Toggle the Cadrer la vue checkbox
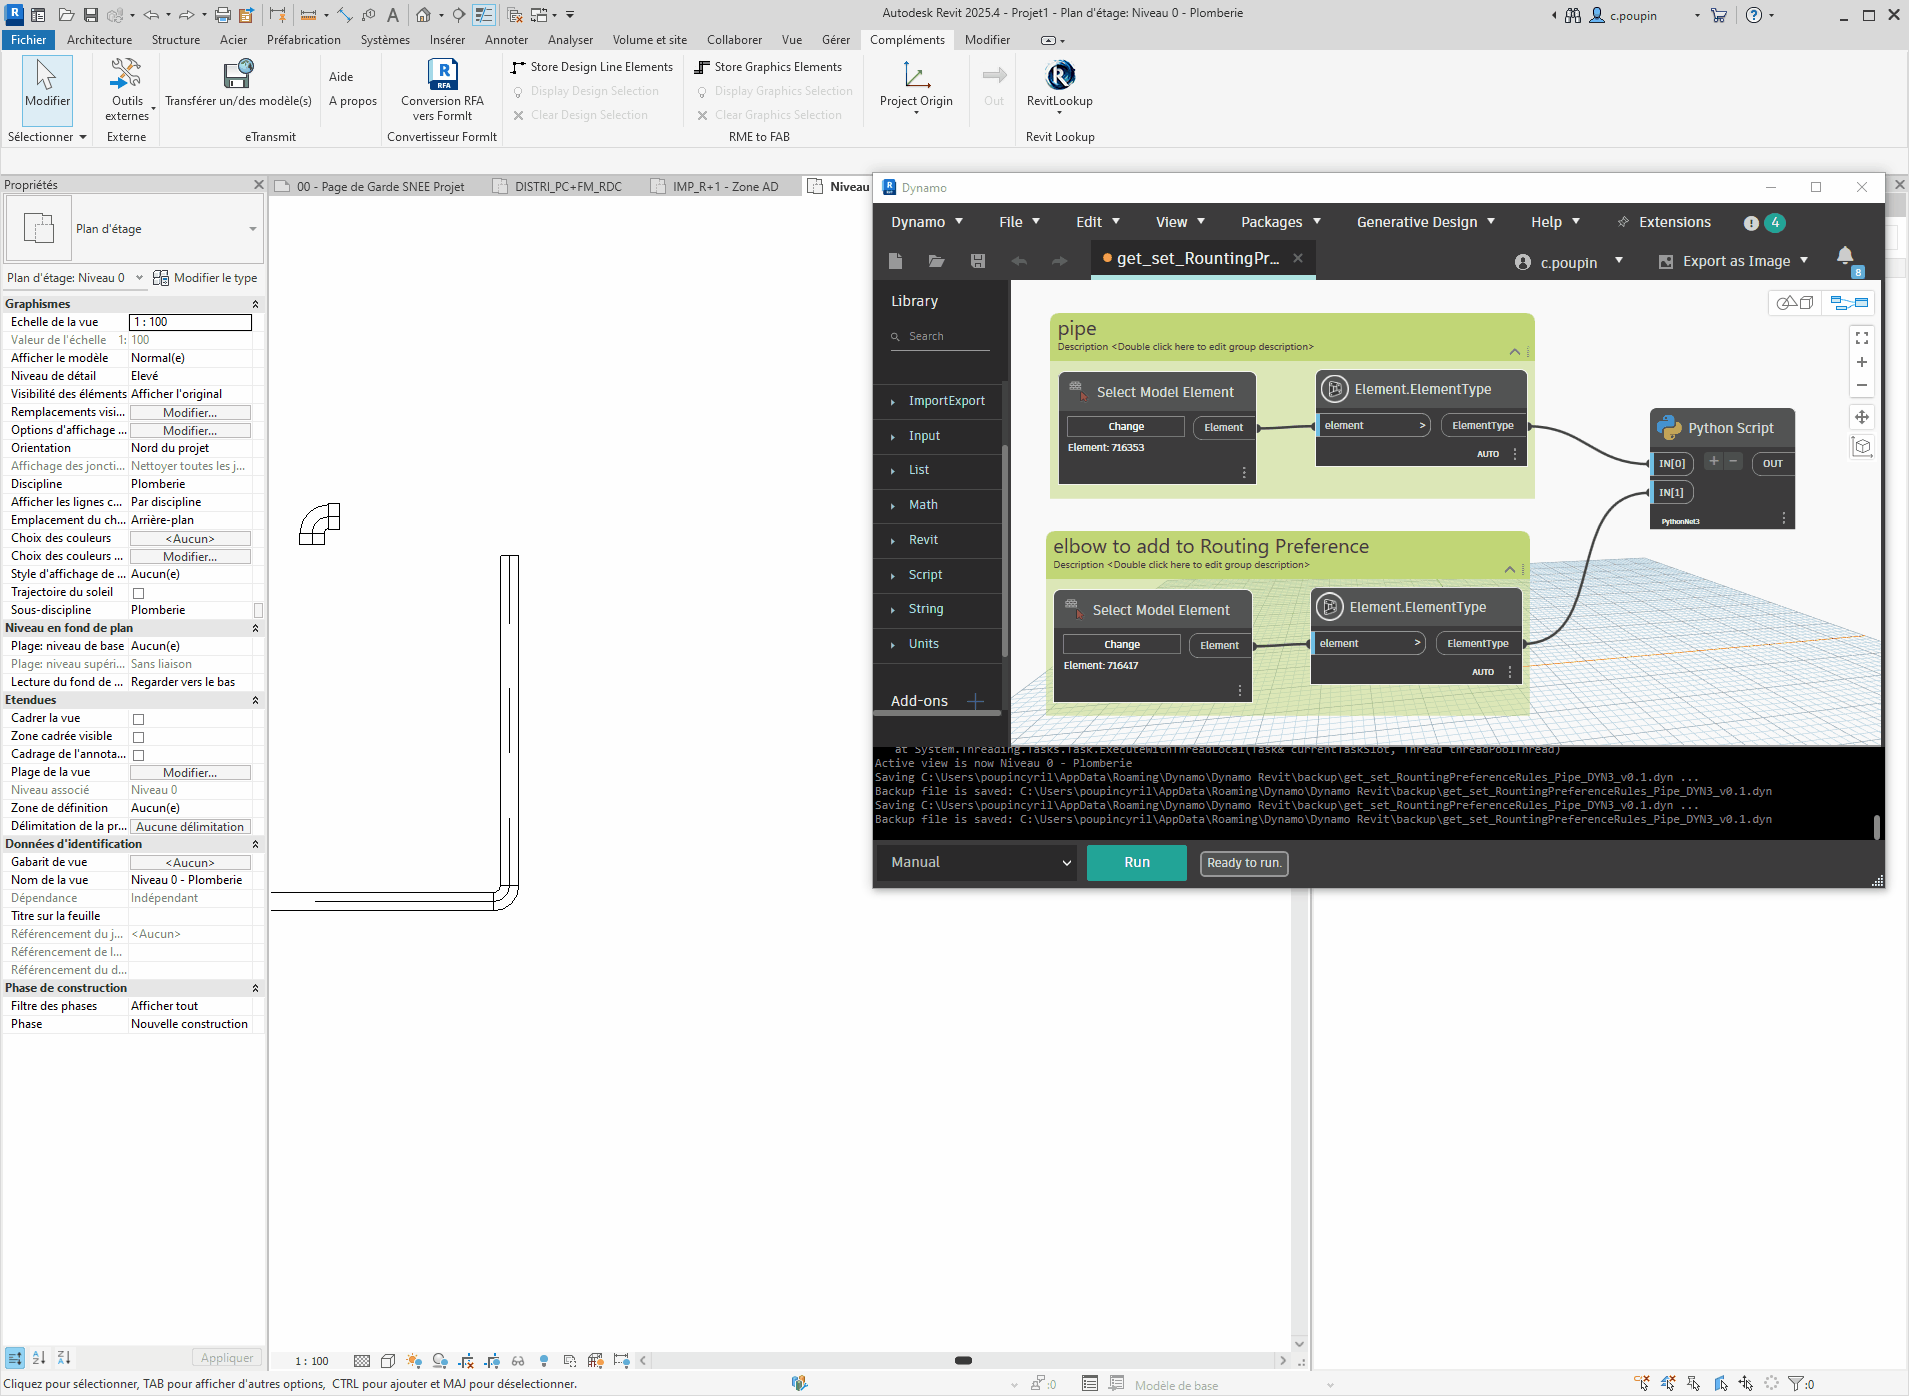 [139, 719]
